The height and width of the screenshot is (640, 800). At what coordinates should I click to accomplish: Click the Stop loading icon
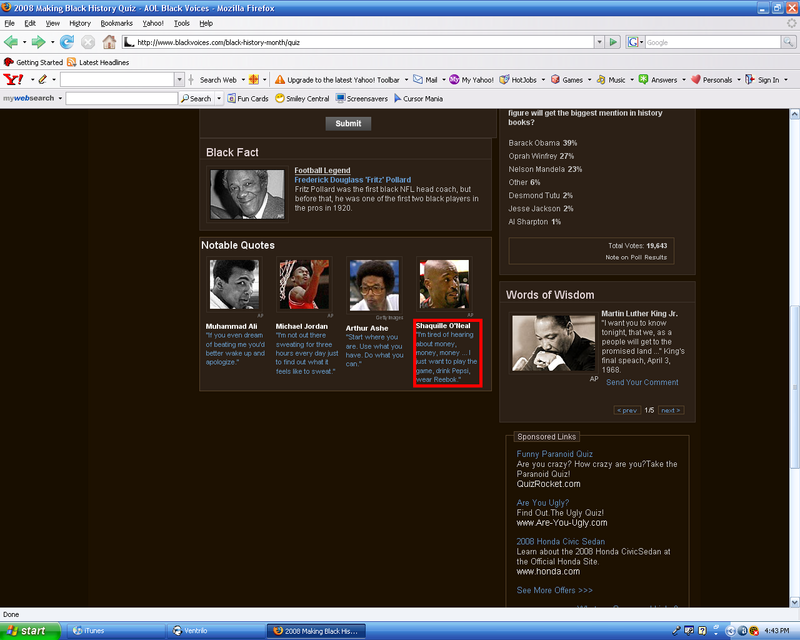pyautogui.click(x=88, y=42)
